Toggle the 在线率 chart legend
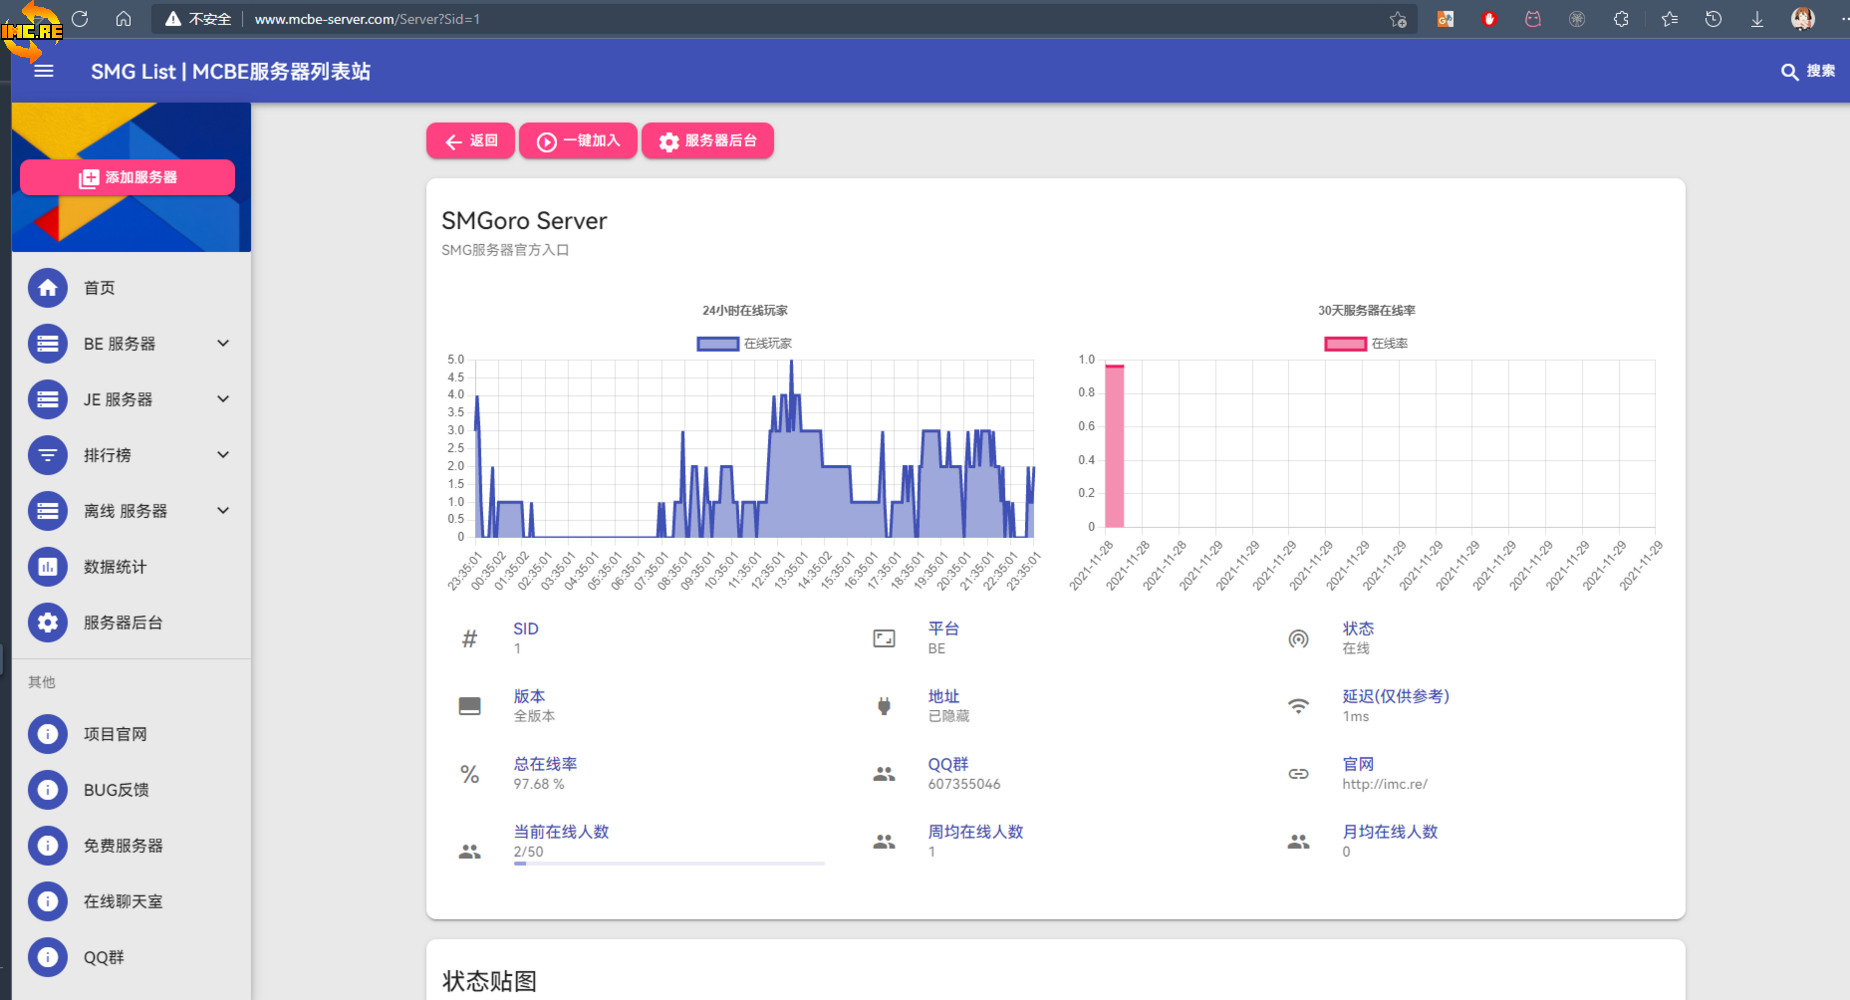This screenshot has height=1000, width=1850. coord(1366,344)
